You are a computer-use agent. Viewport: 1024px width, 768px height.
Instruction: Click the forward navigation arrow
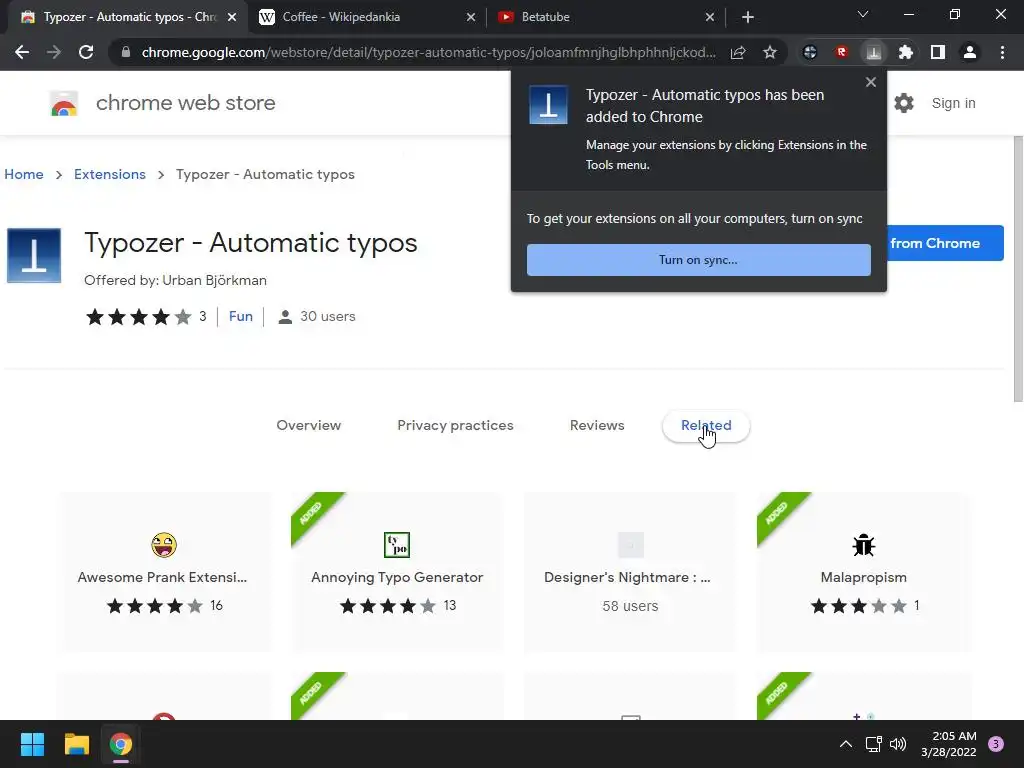pyautogui.click(x=54, y=52)
